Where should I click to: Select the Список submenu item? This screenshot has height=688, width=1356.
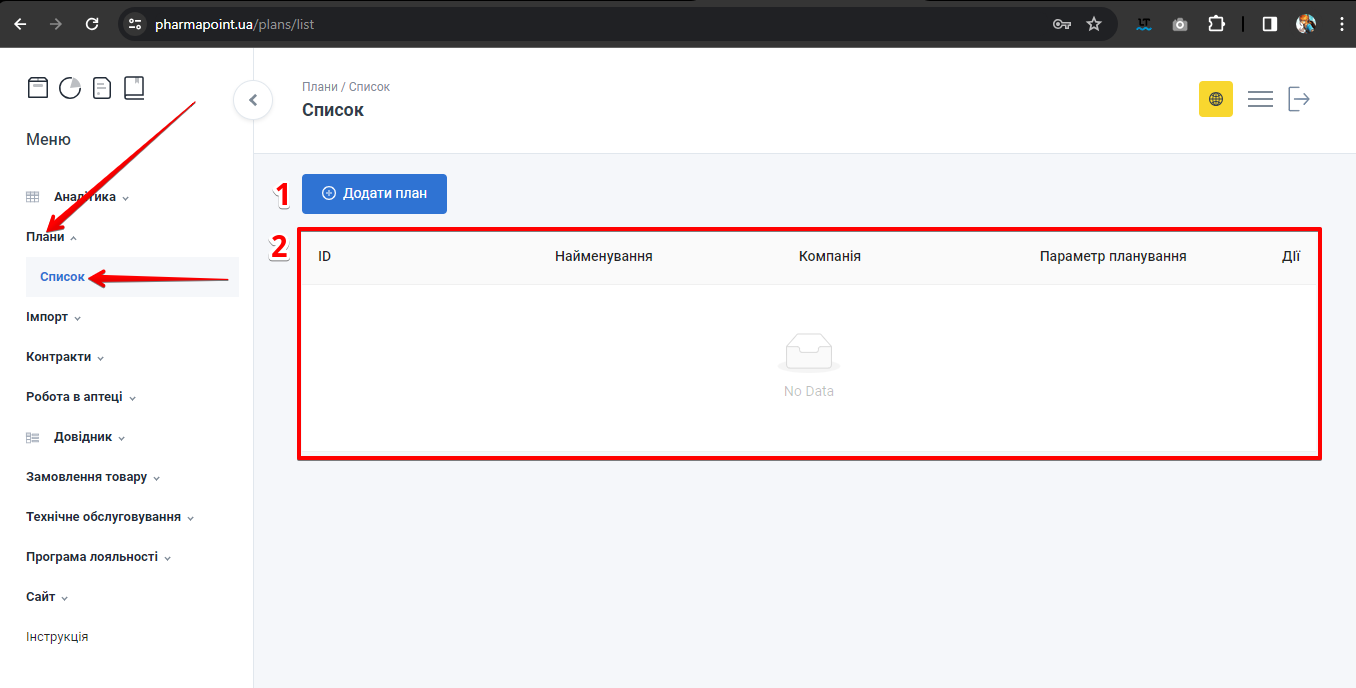coord(62,277)
